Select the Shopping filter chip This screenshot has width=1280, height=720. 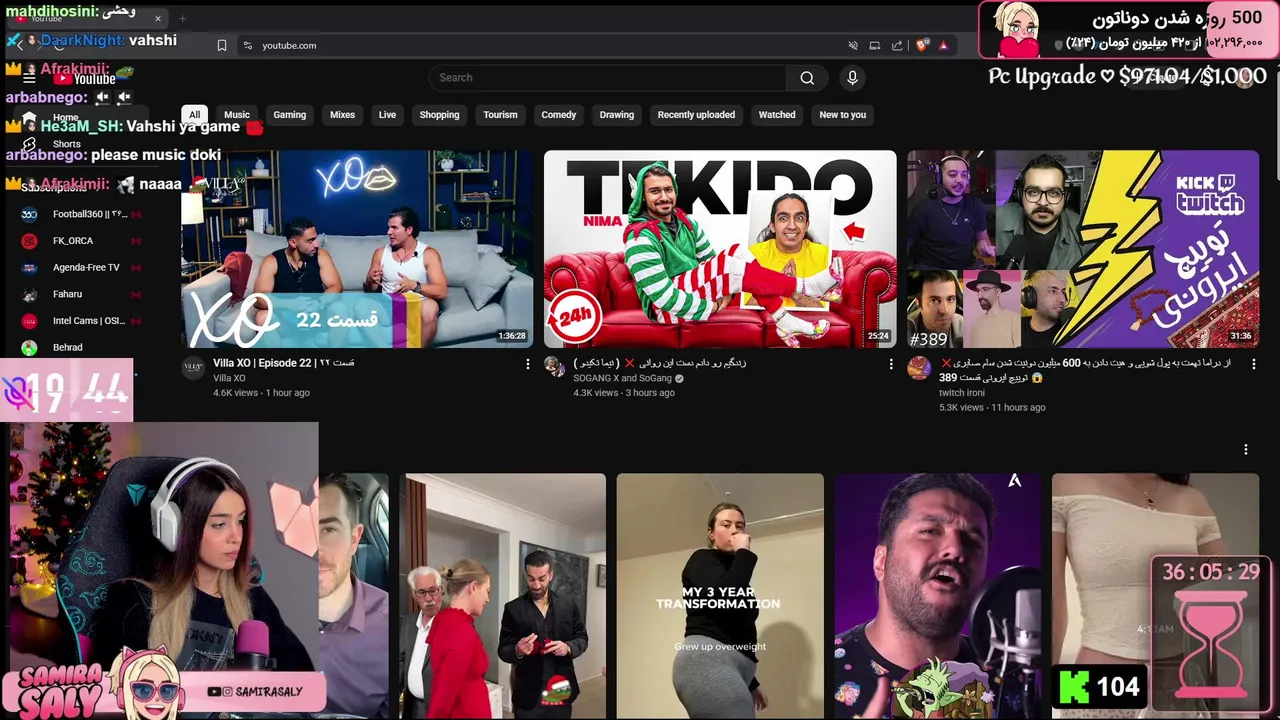coord(439,115)
